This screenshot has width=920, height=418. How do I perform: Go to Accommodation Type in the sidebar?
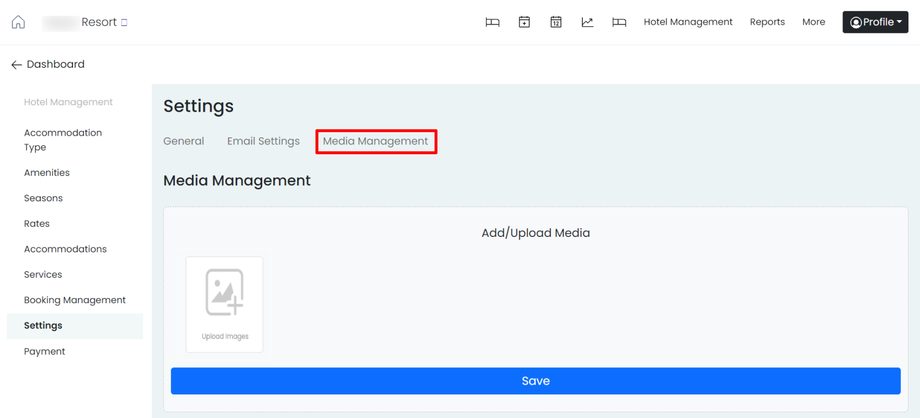click(62, 140)
